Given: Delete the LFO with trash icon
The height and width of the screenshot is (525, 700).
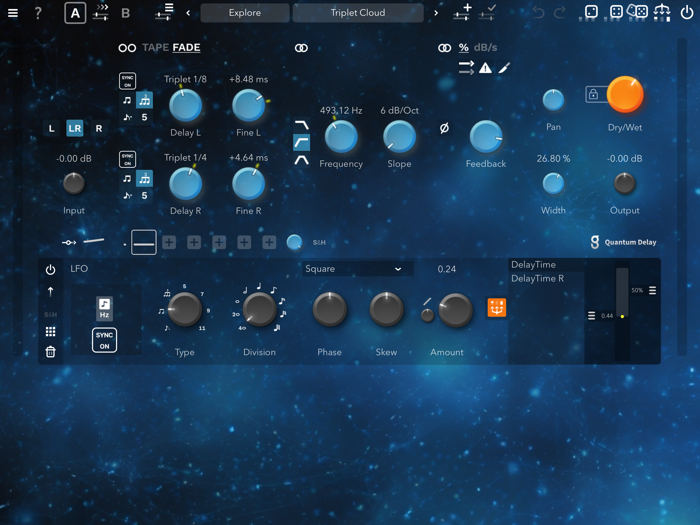Looking at the screenshot, I should click(50, 352).
